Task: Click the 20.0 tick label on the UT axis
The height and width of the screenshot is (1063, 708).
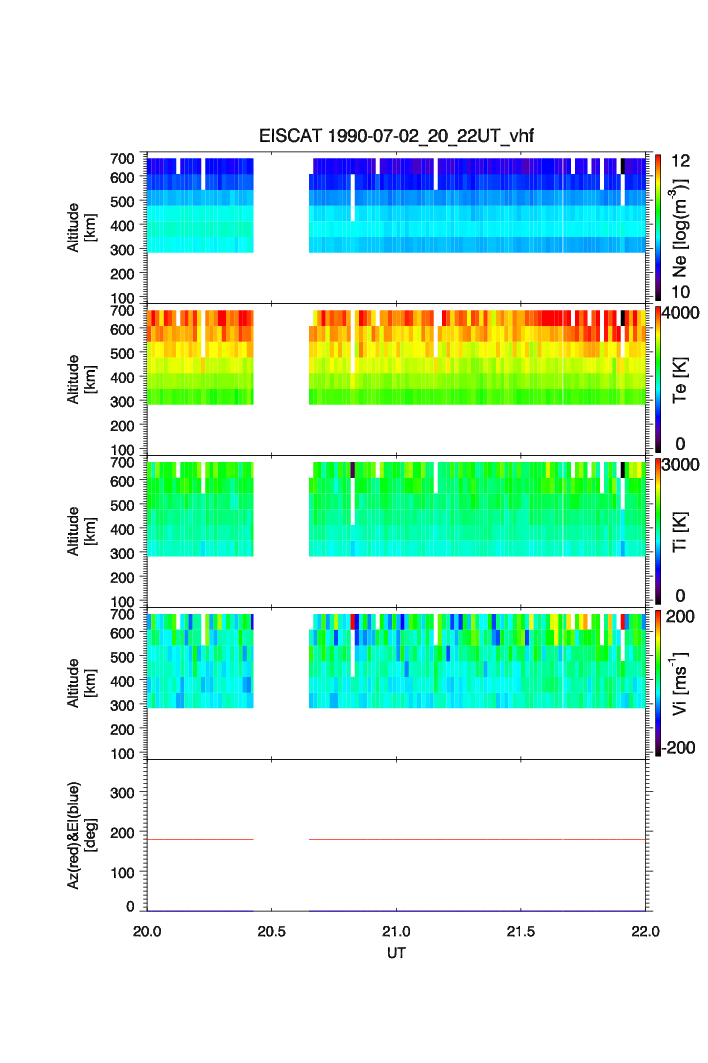Action: click(147, 931)
